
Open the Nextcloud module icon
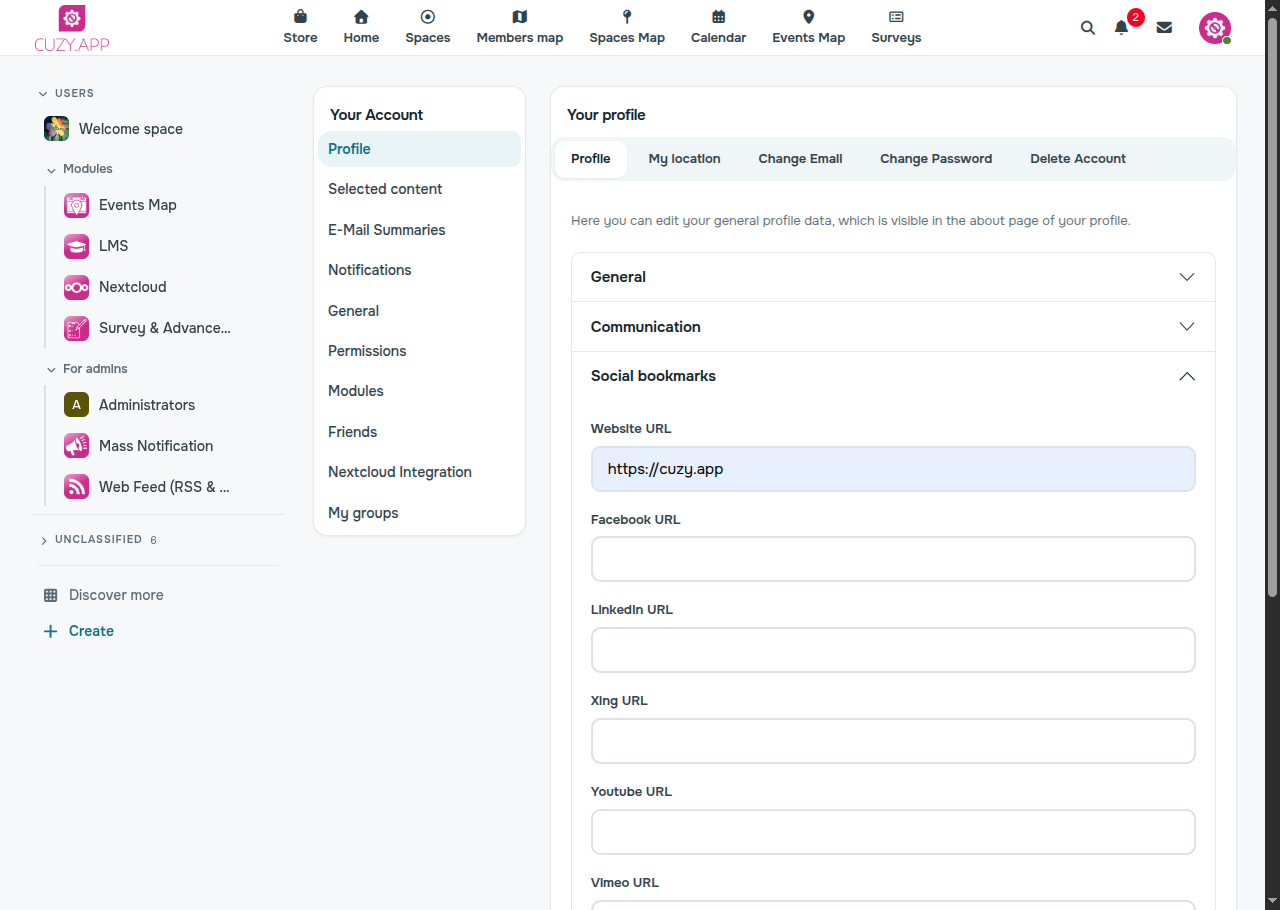tap(76, 287)
